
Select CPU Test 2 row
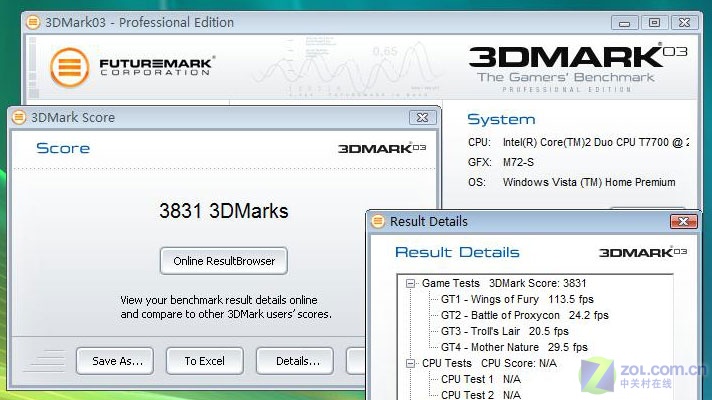481,395
